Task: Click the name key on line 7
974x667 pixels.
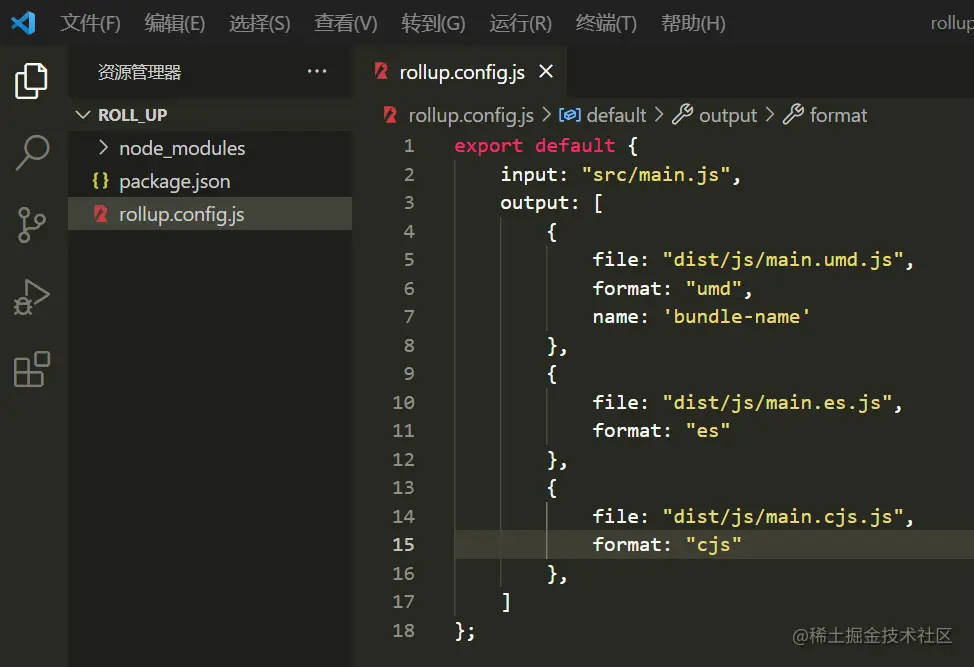Action: (616, 317)
